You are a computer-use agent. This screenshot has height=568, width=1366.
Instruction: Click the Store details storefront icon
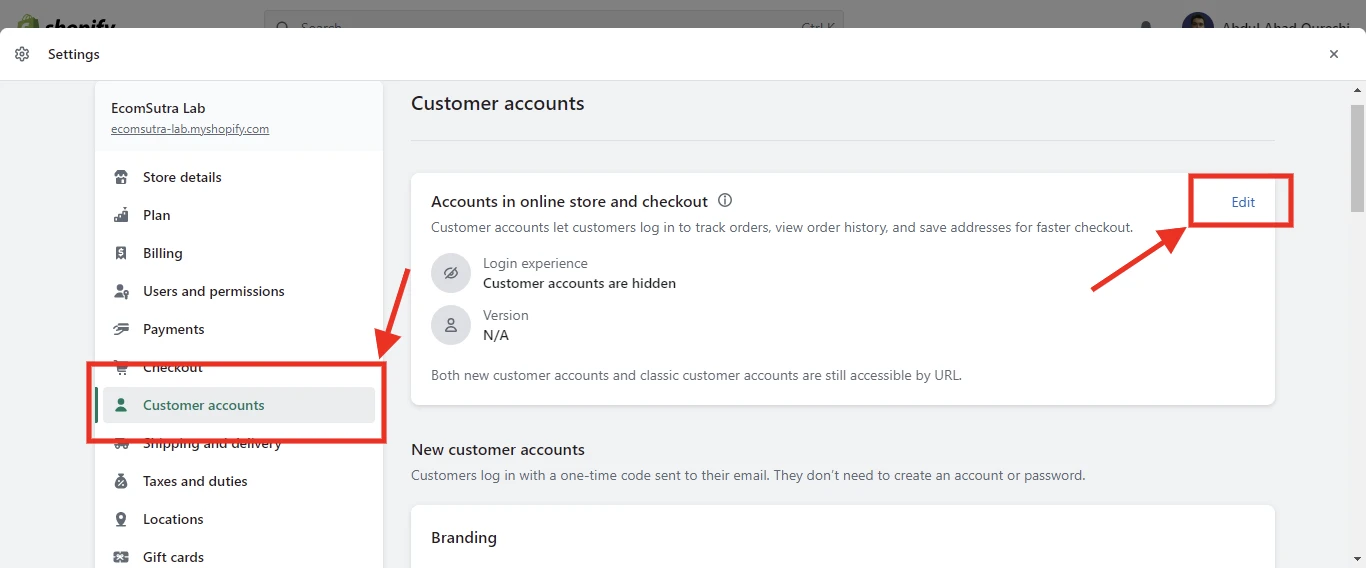121,177
